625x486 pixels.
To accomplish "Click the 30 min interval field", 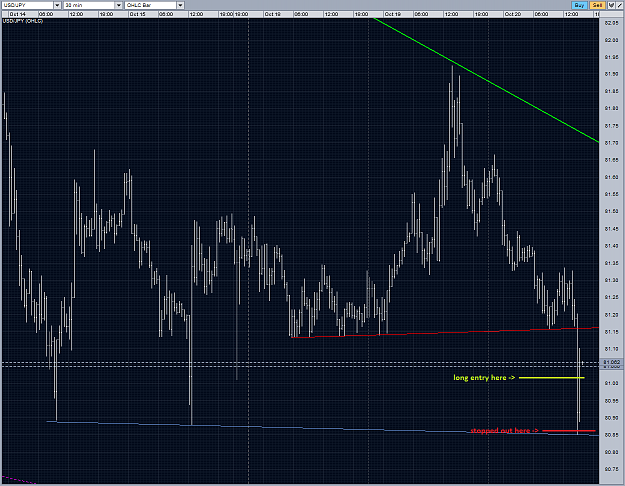I will point(89,5).
